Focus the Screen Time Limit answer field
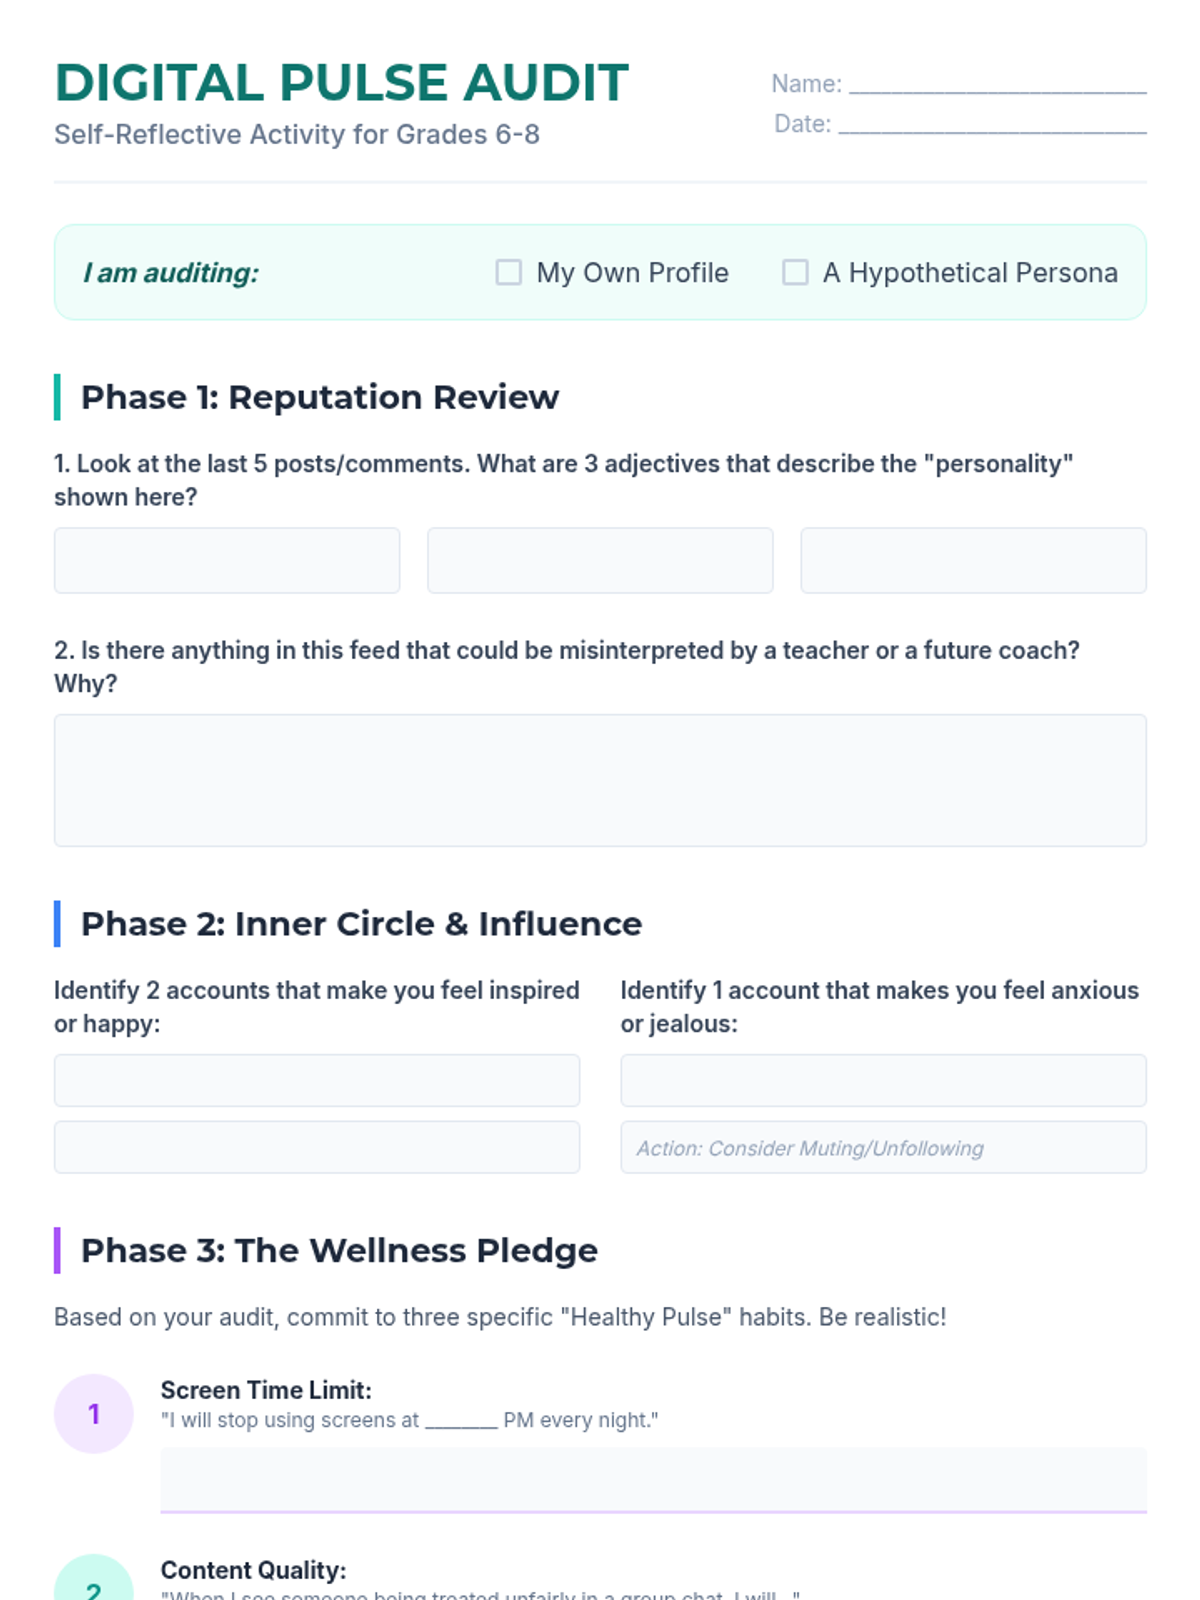Viewport: 1200px width, 1600px height. [653, 1480]
